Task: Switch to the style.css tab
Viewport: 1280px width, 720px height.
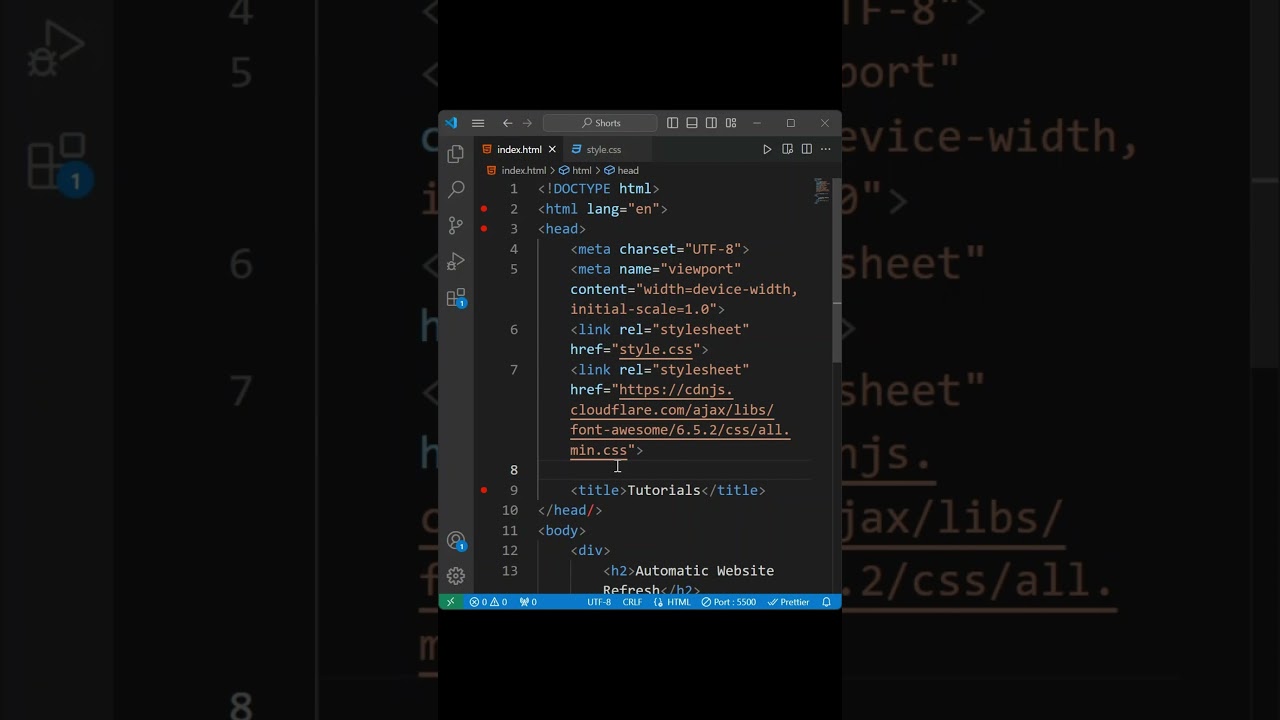Action: (x=604, y=149)
